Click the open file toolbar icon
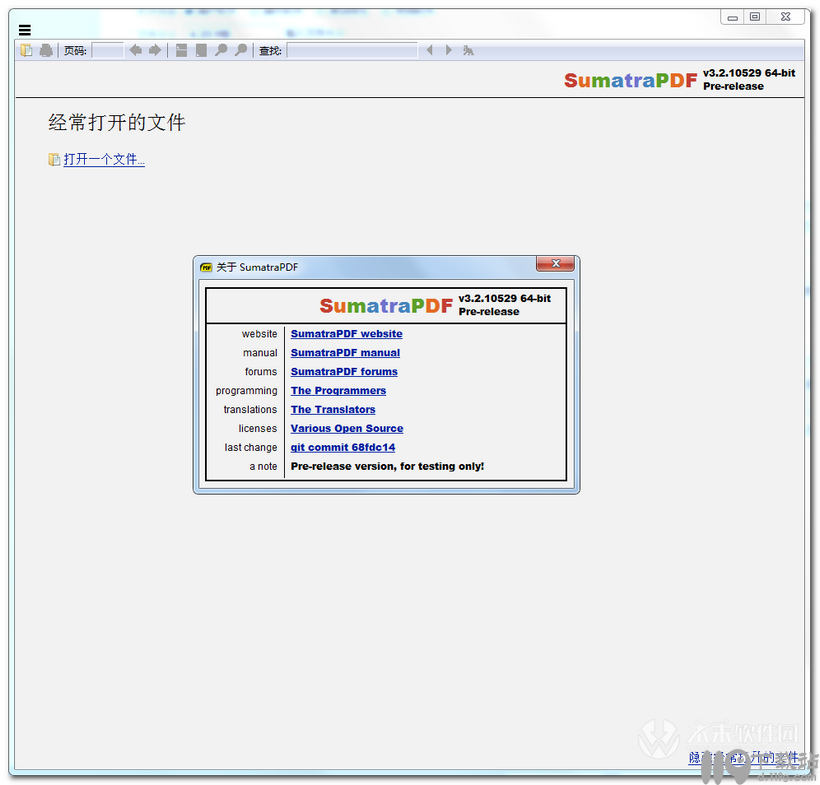This screenshot has height=785, width=820. 26,50
